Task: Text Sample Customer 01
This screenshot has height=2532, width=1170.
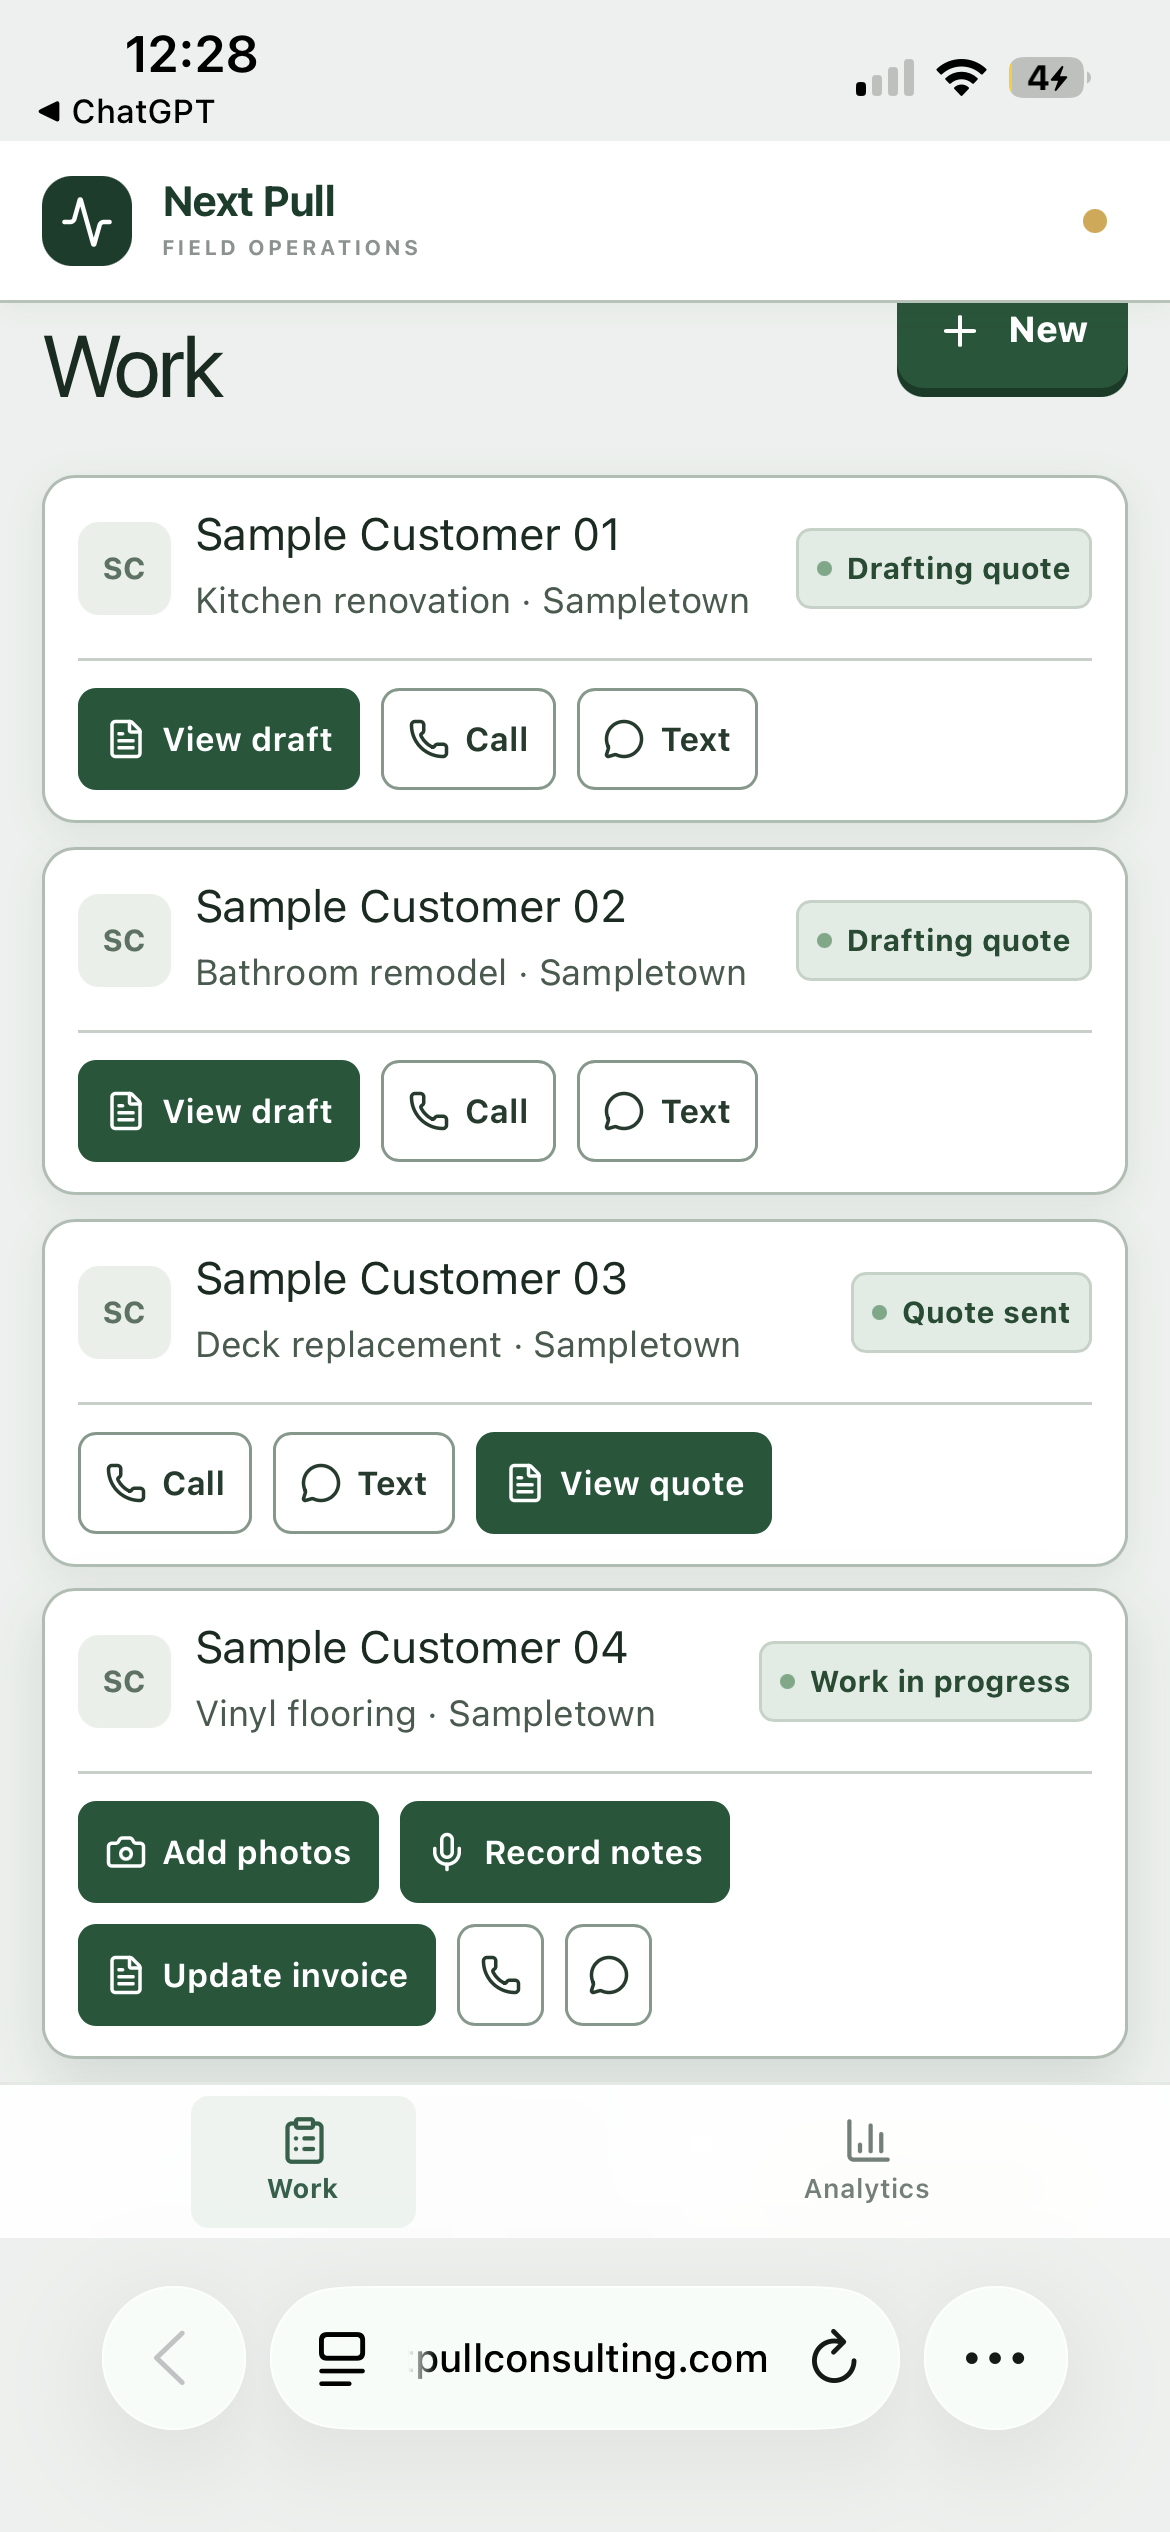Action: (667, 739)
